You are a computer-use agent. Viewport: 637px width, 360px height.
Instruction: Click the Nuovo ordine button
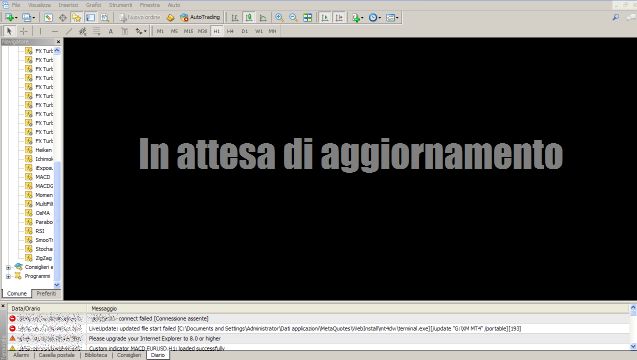[140, 17]
